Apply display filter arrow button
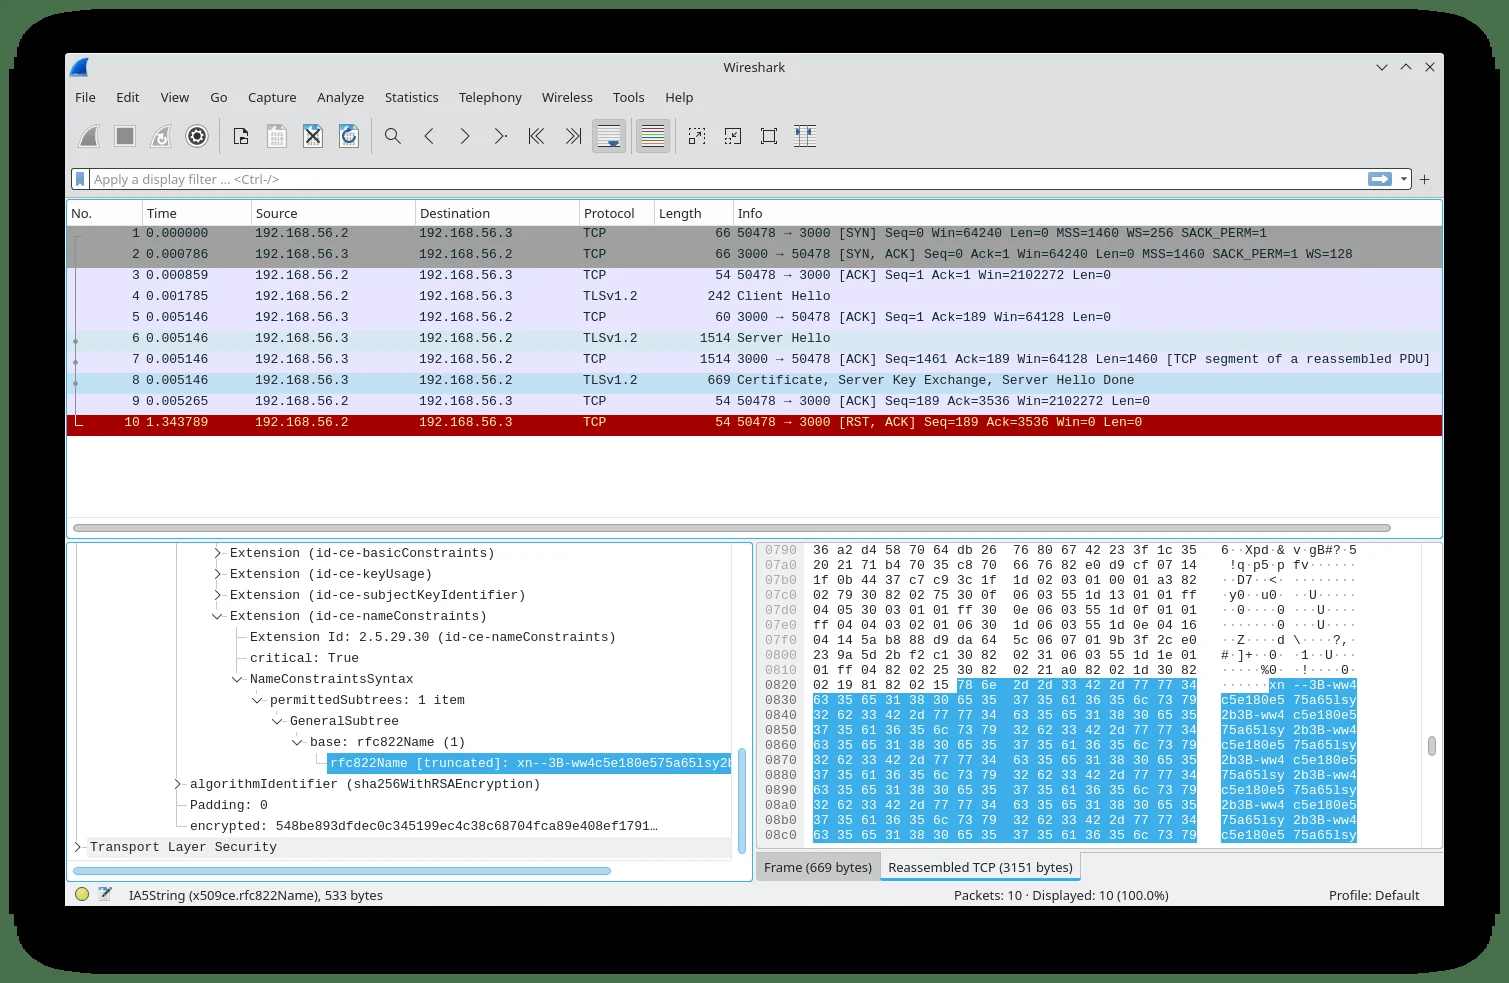Image resolution: width=1509 pixels, height=983 pixels. [x=1380, y=179]
